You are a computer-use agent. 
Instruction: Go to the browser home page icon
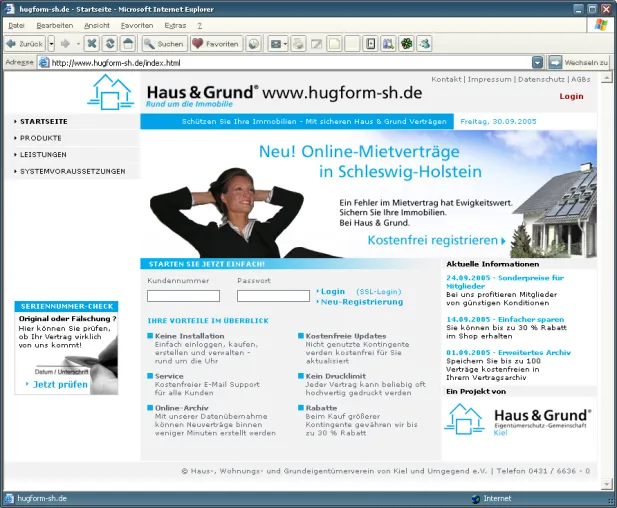pos(128,44)
